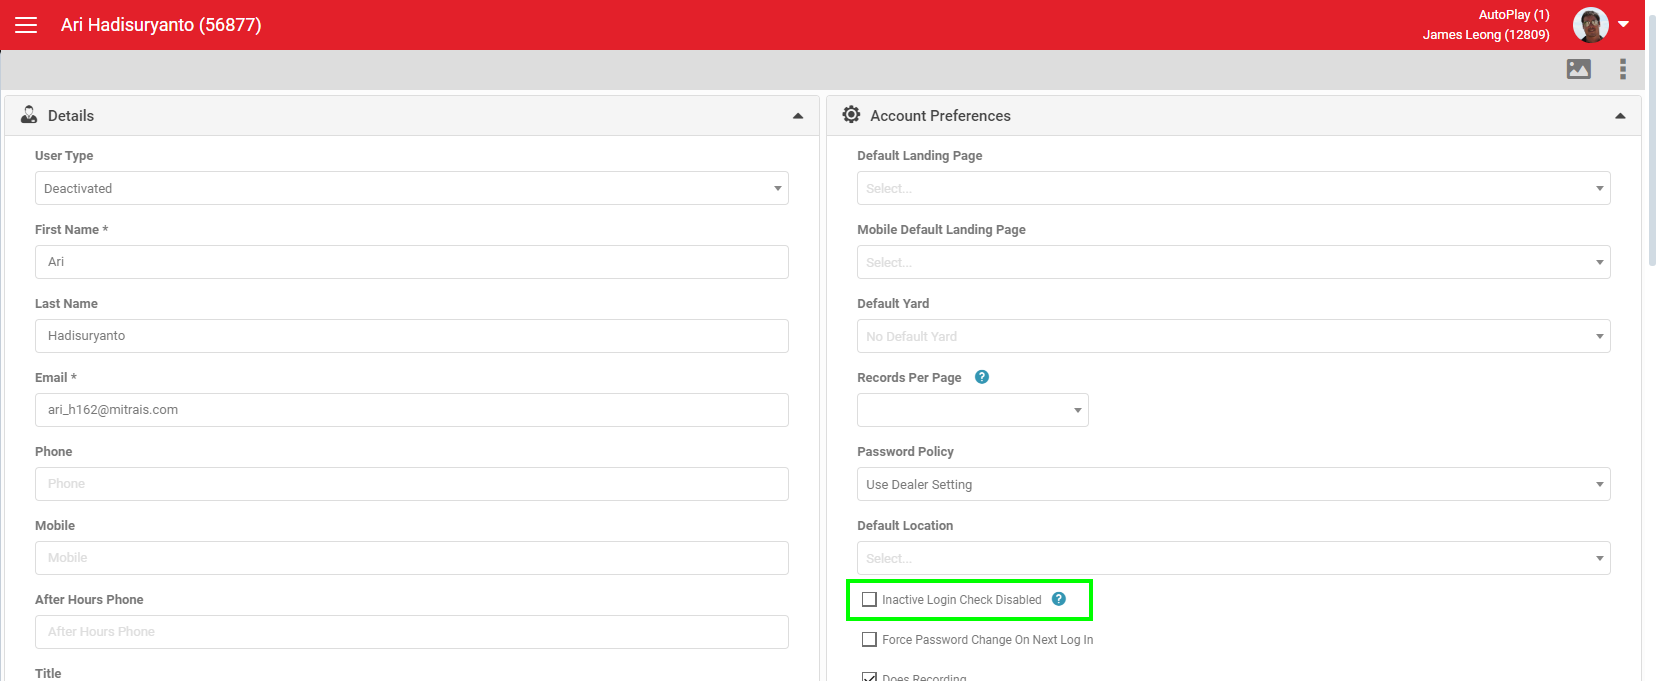This screenshot has width=1660, height=681.
Task: Click the Details person icon
Action: [29, 115]
